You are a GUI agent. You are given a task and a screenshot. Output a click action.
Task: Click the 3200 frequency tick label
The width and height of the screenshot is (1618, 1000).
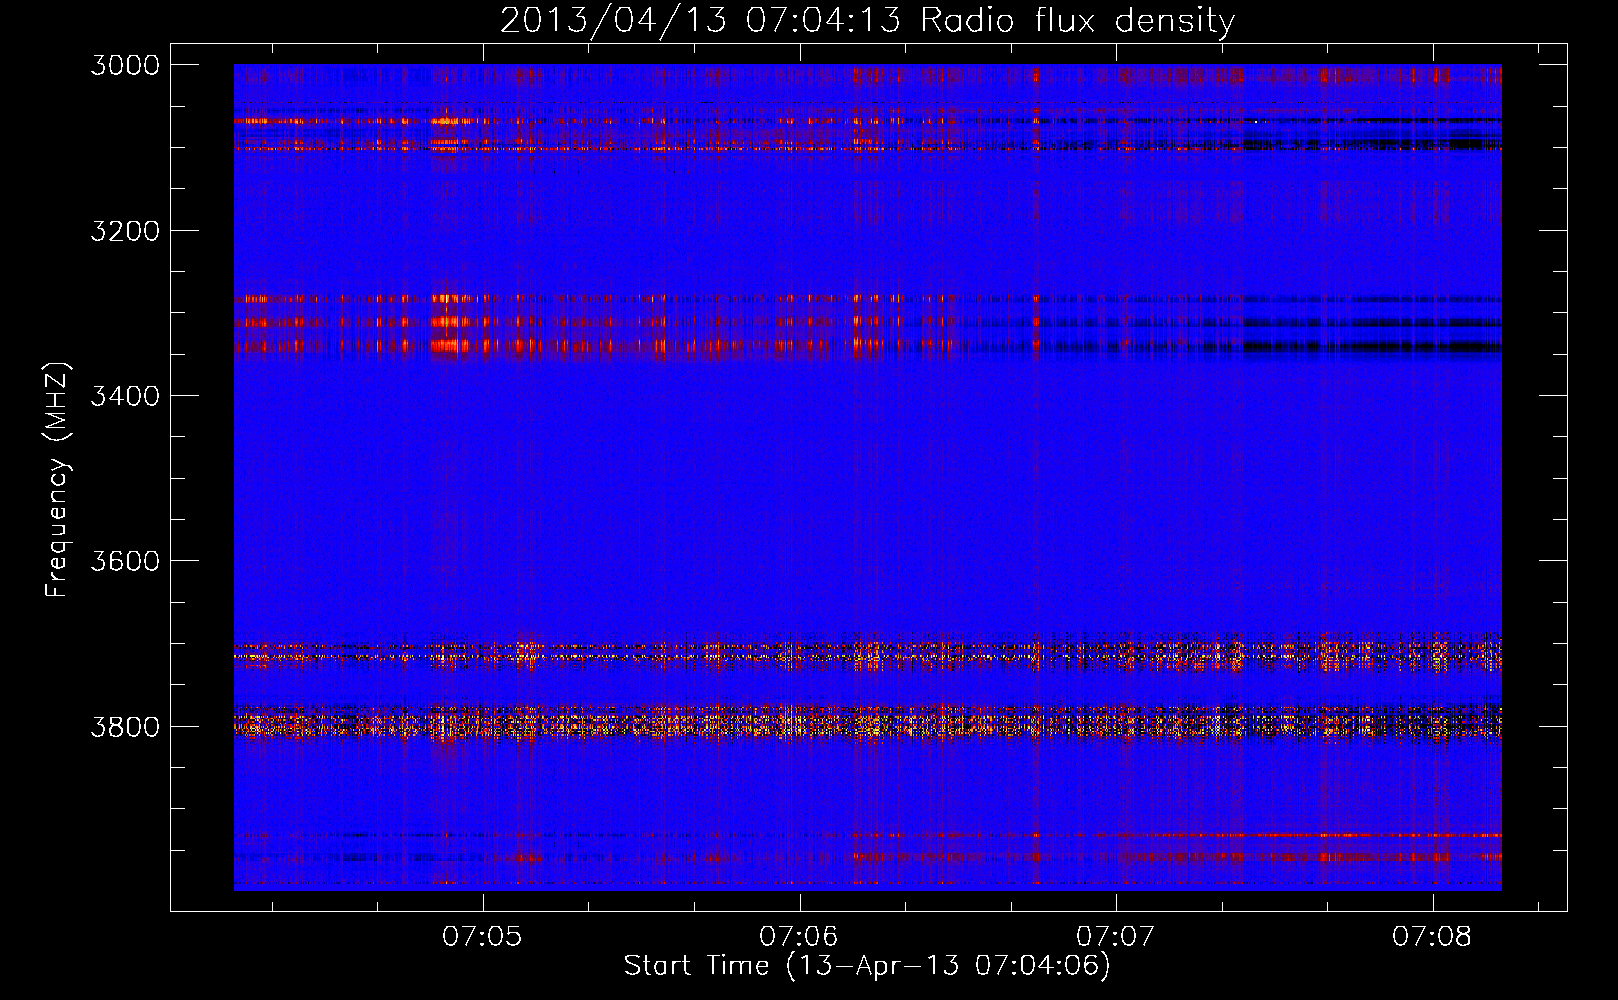(125, 231)
